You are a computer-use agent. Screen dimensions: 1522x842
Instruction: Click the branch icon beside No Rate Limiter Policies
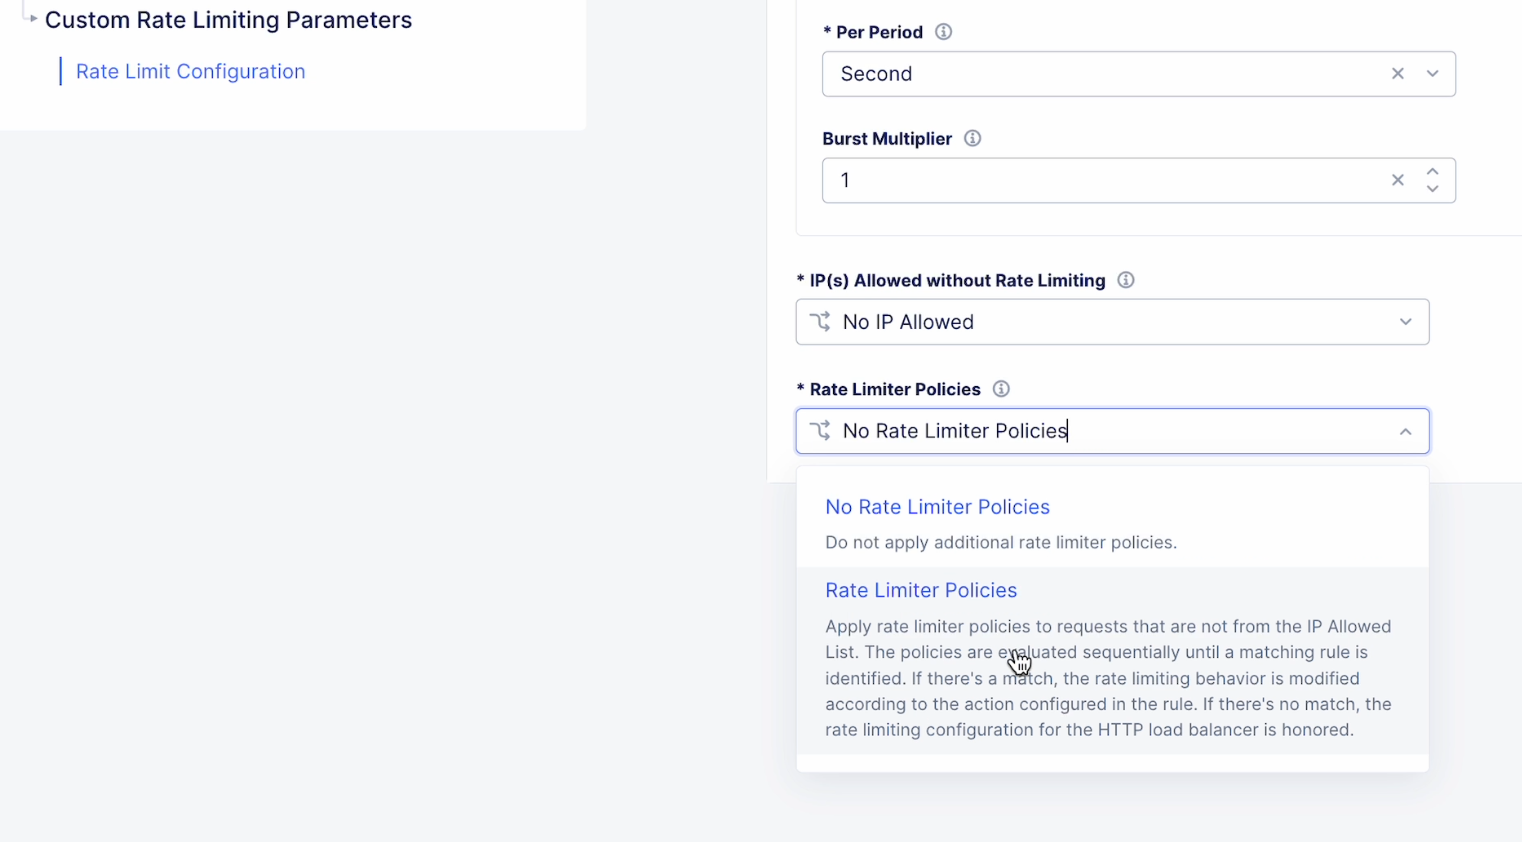click(819, 430)
